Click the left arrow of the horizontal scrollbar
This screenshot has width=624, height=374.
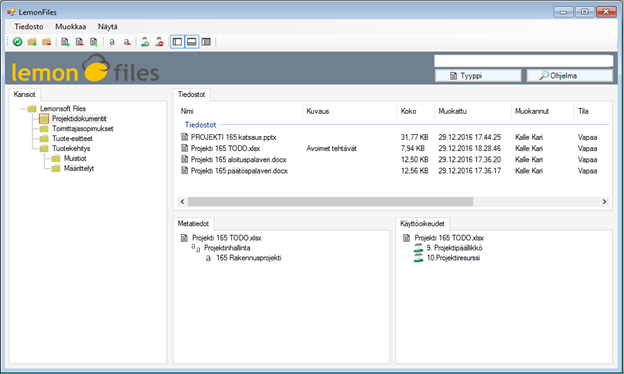pos(182,202)
